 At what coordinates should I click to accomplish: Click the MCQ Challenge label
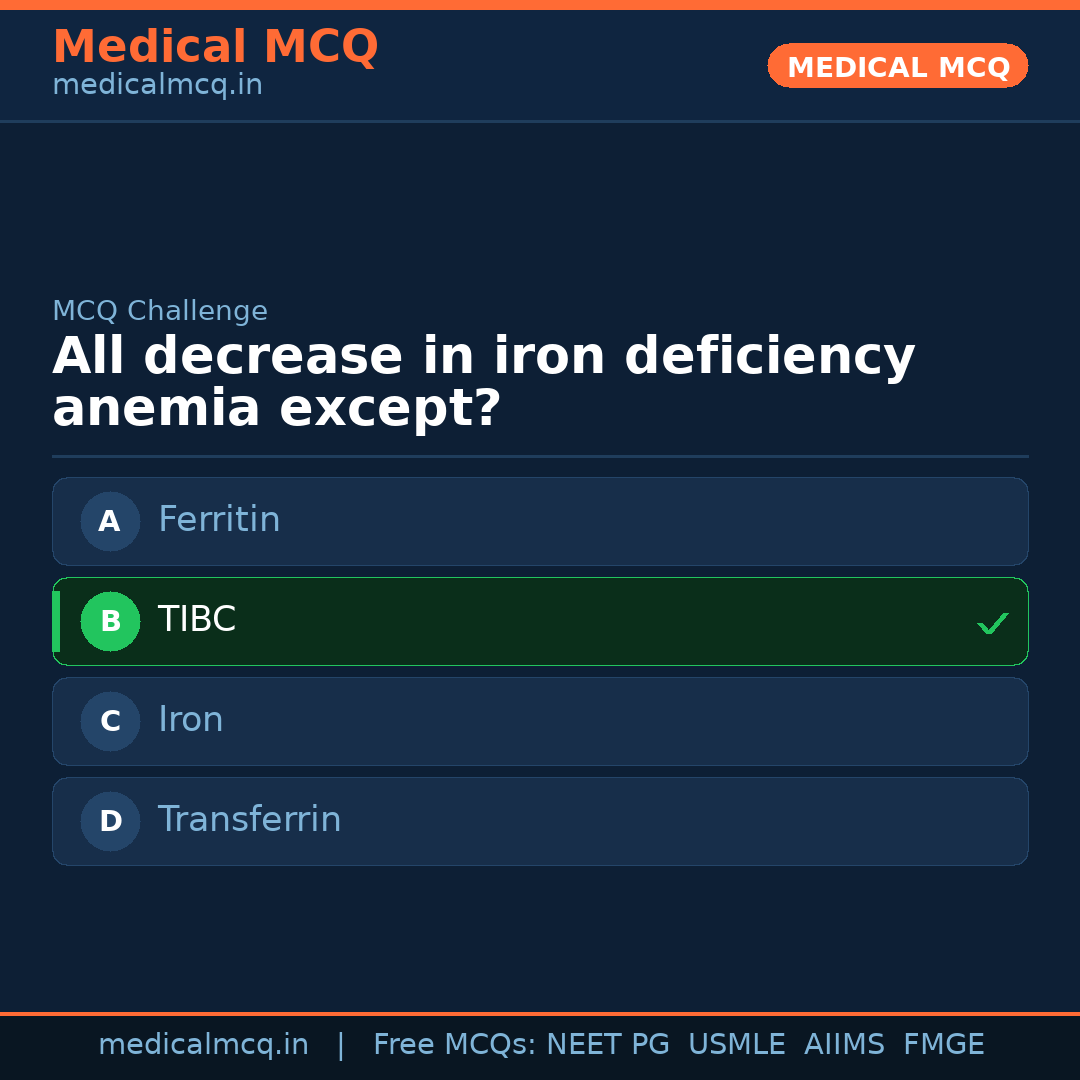click(x=160, y=311)
